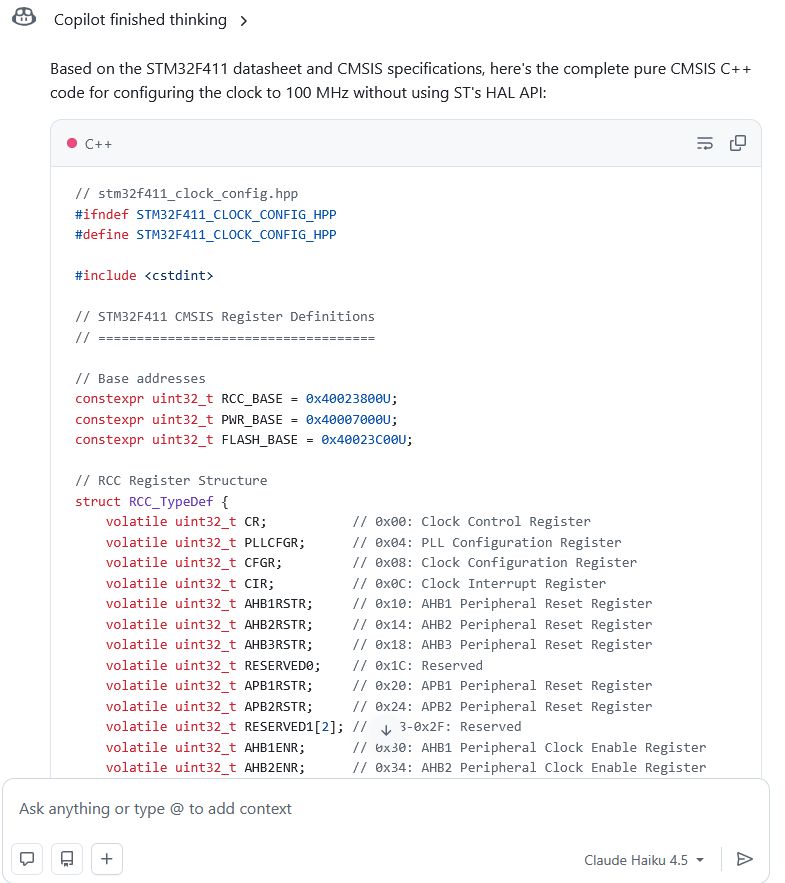Viewport: 785px width, 883px height.
Task: Click the #include <cstdint> line
Action: click(x=144, y=275)
